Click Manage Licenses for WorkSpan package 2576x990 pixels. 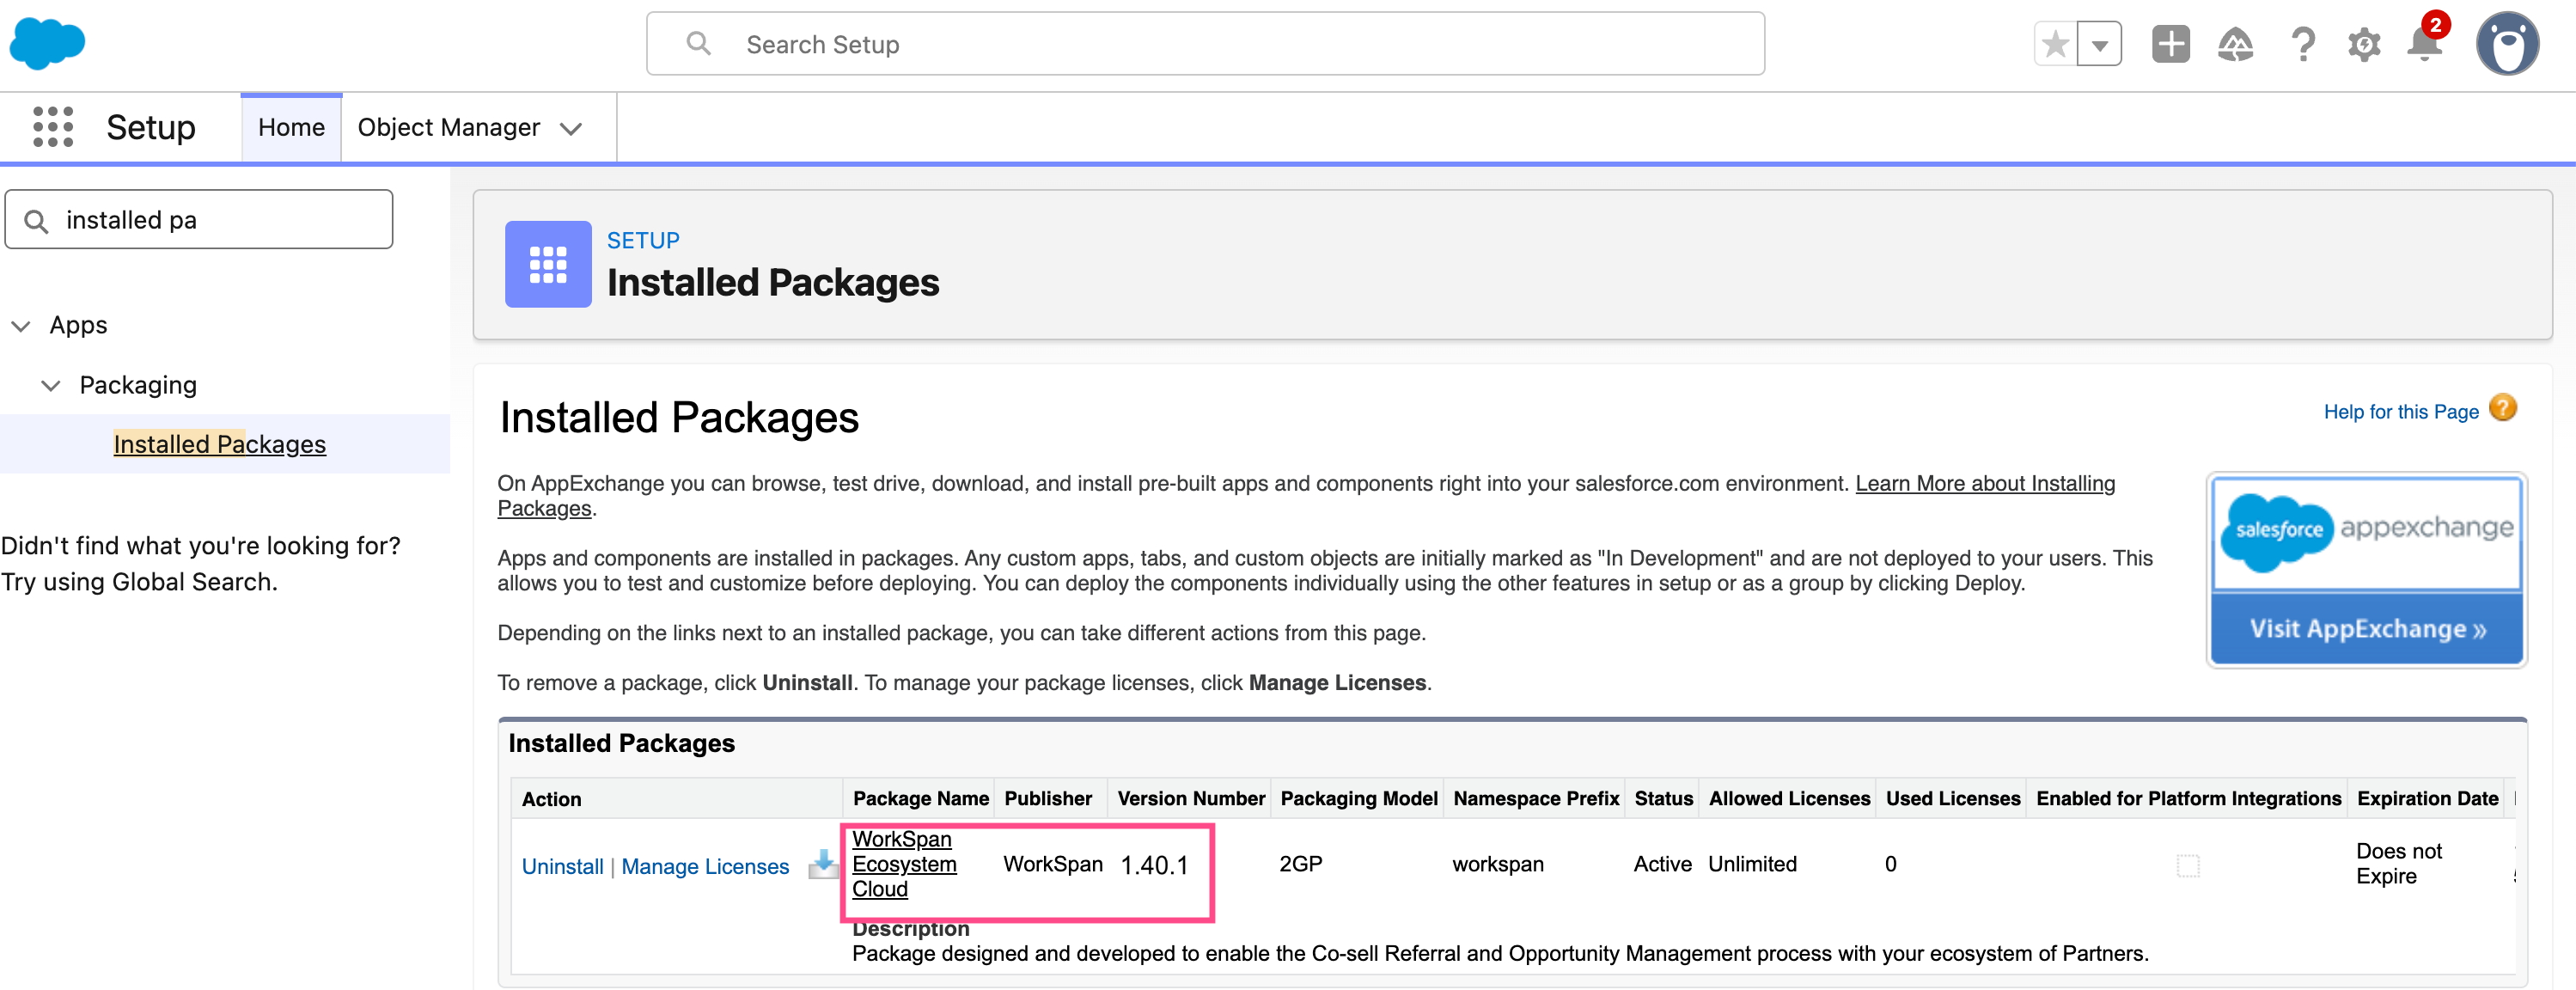pos(705,866)
